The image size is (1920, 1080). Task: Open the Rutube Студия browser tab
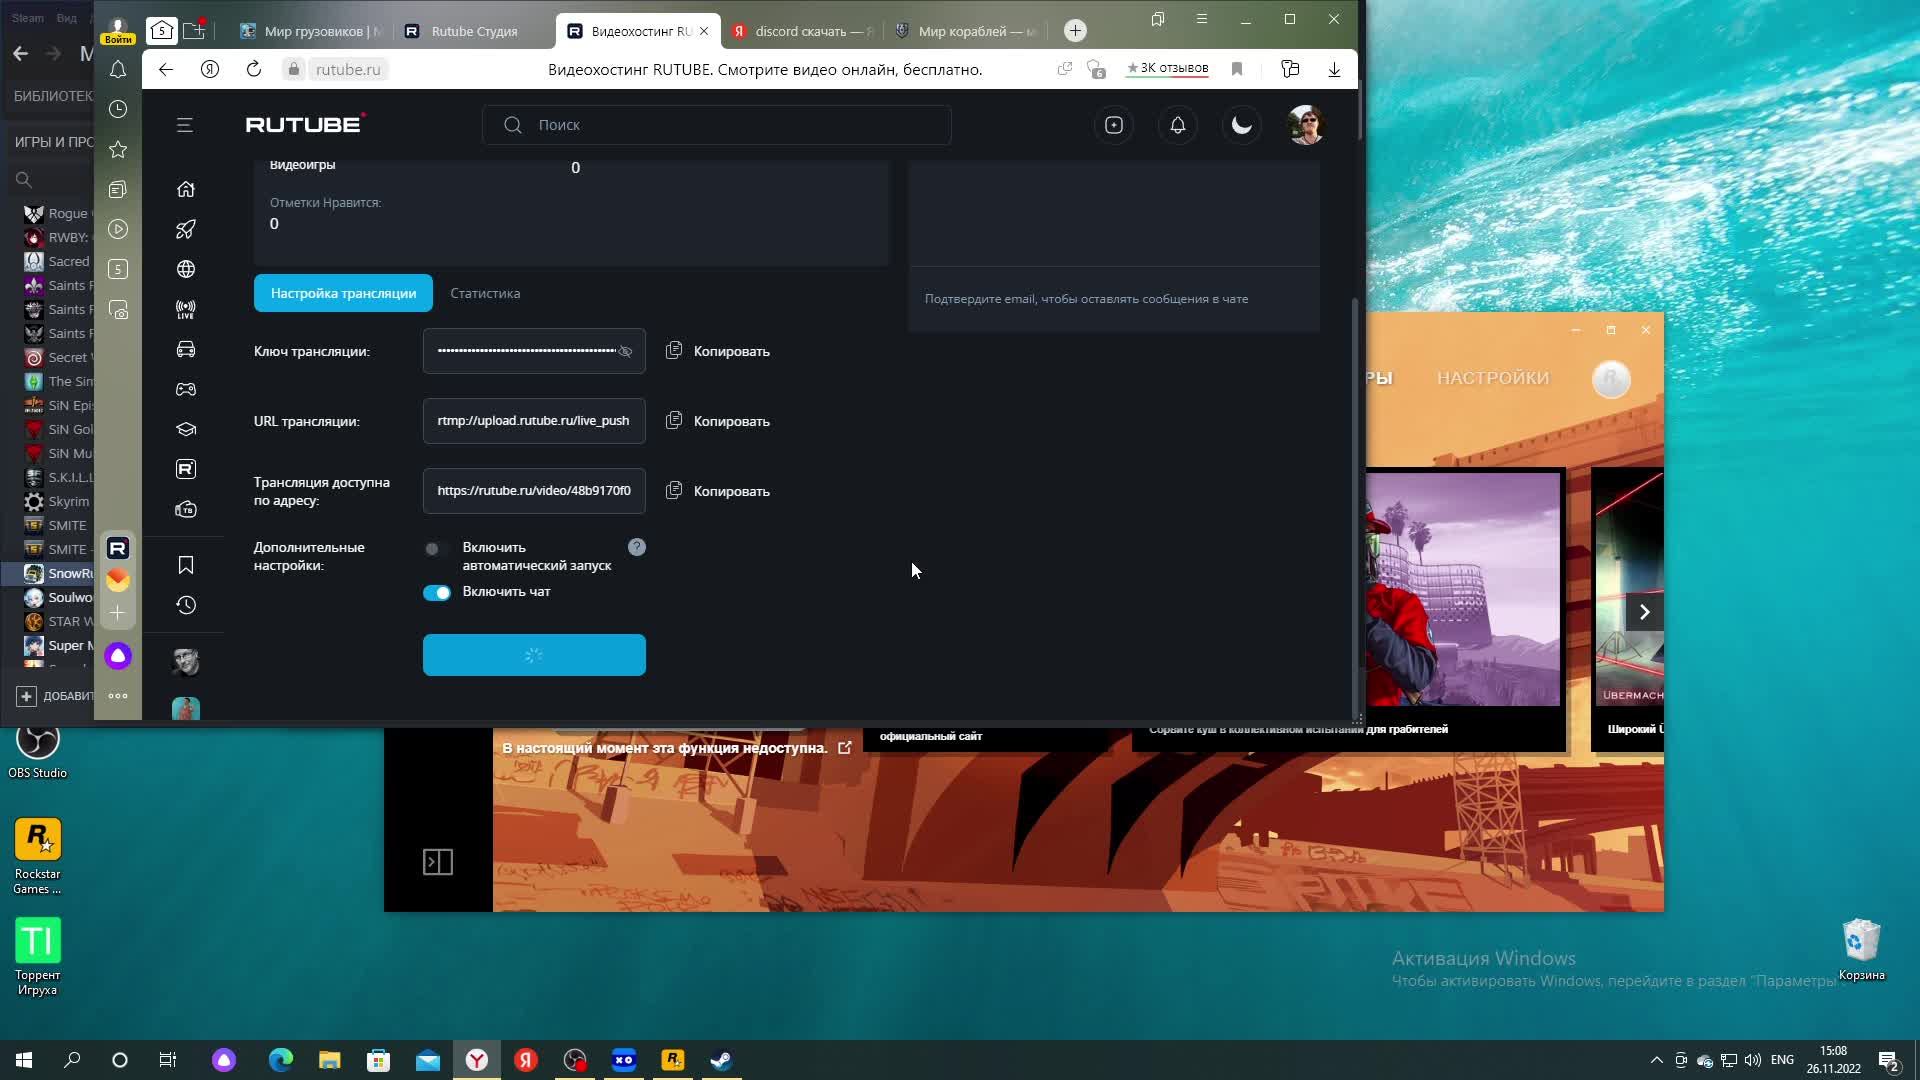tap(474, 31)
